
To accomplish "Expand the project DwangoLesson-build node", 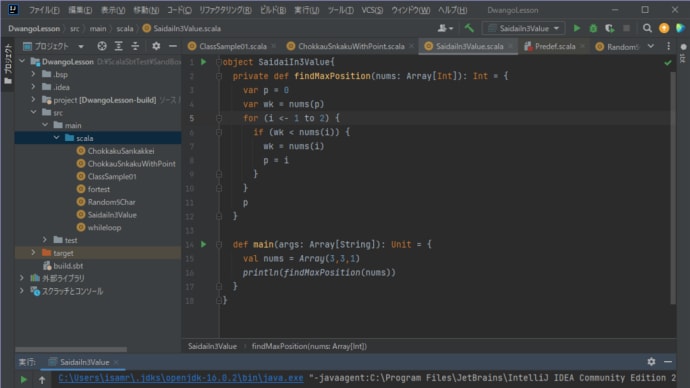I will click(x=33, y=99).
